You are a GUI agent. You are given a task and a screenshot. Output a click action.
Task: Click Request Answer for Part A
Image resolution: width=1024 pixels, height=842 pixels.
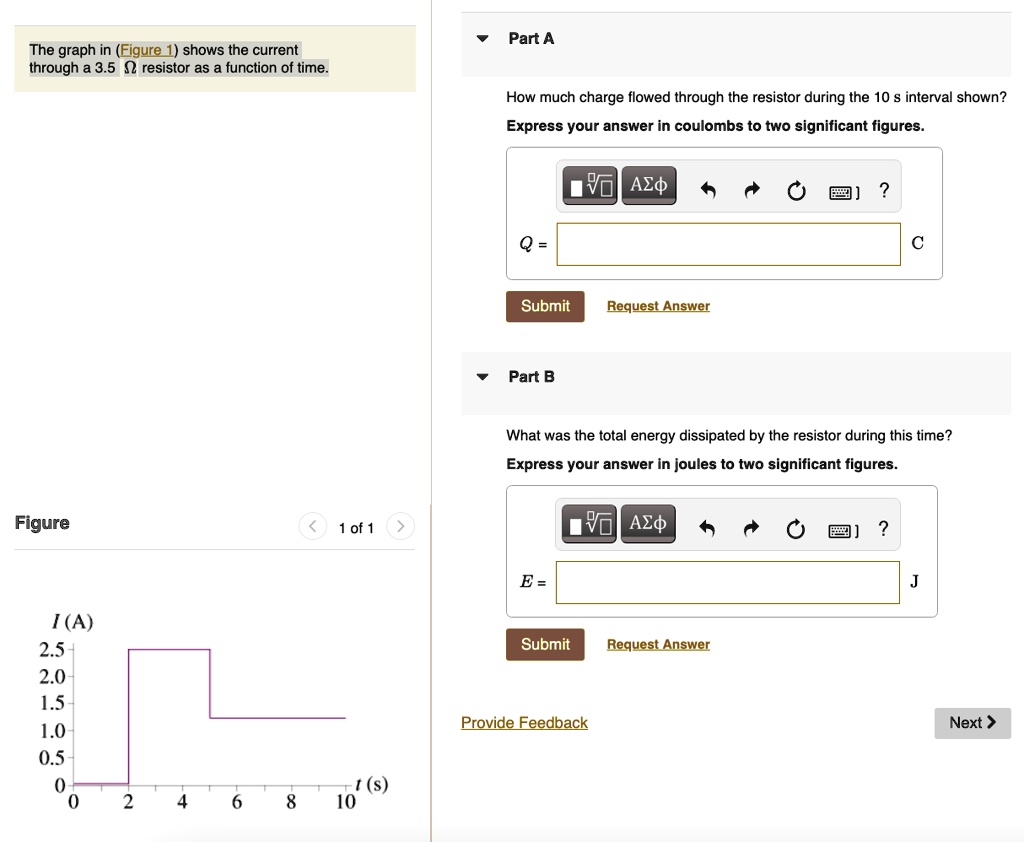[657, 305]
